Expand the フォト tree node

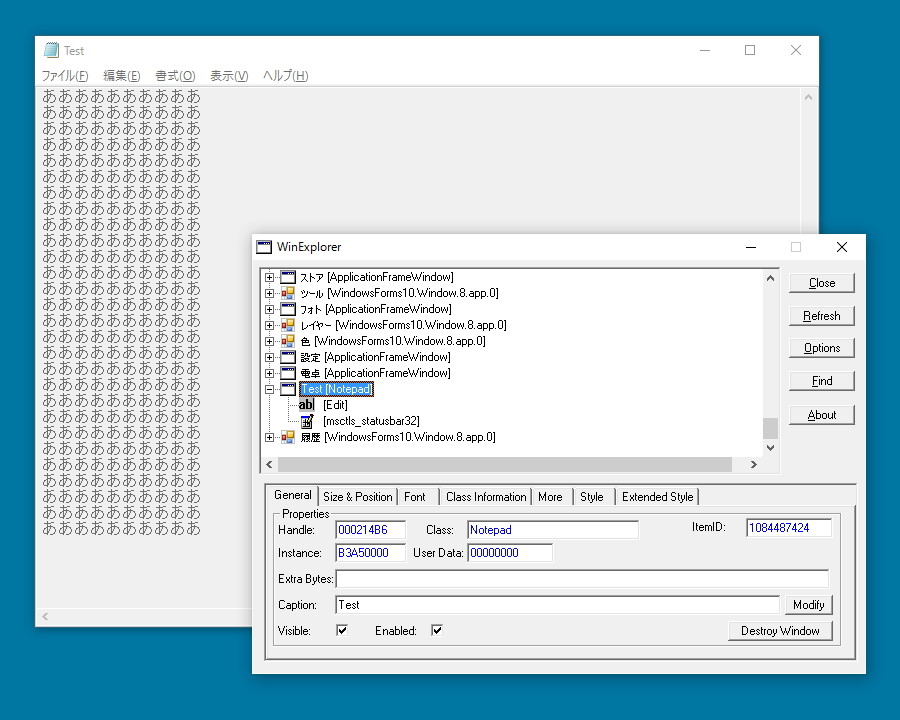pyautogui.click(x=269, y=309)
